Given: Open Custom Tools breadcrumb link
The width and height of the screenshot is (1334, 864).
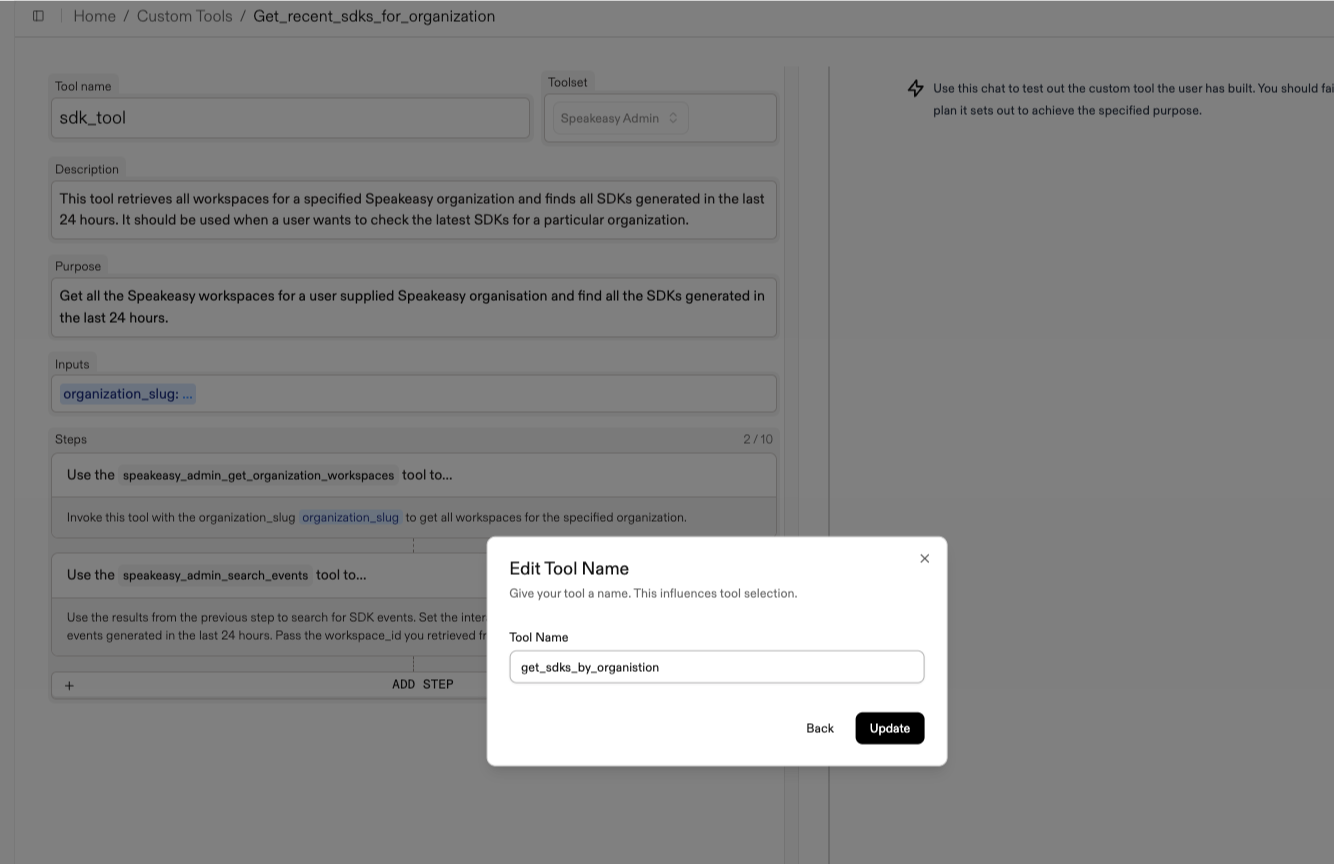Looking at the screenshot, I should coord(184,16).
